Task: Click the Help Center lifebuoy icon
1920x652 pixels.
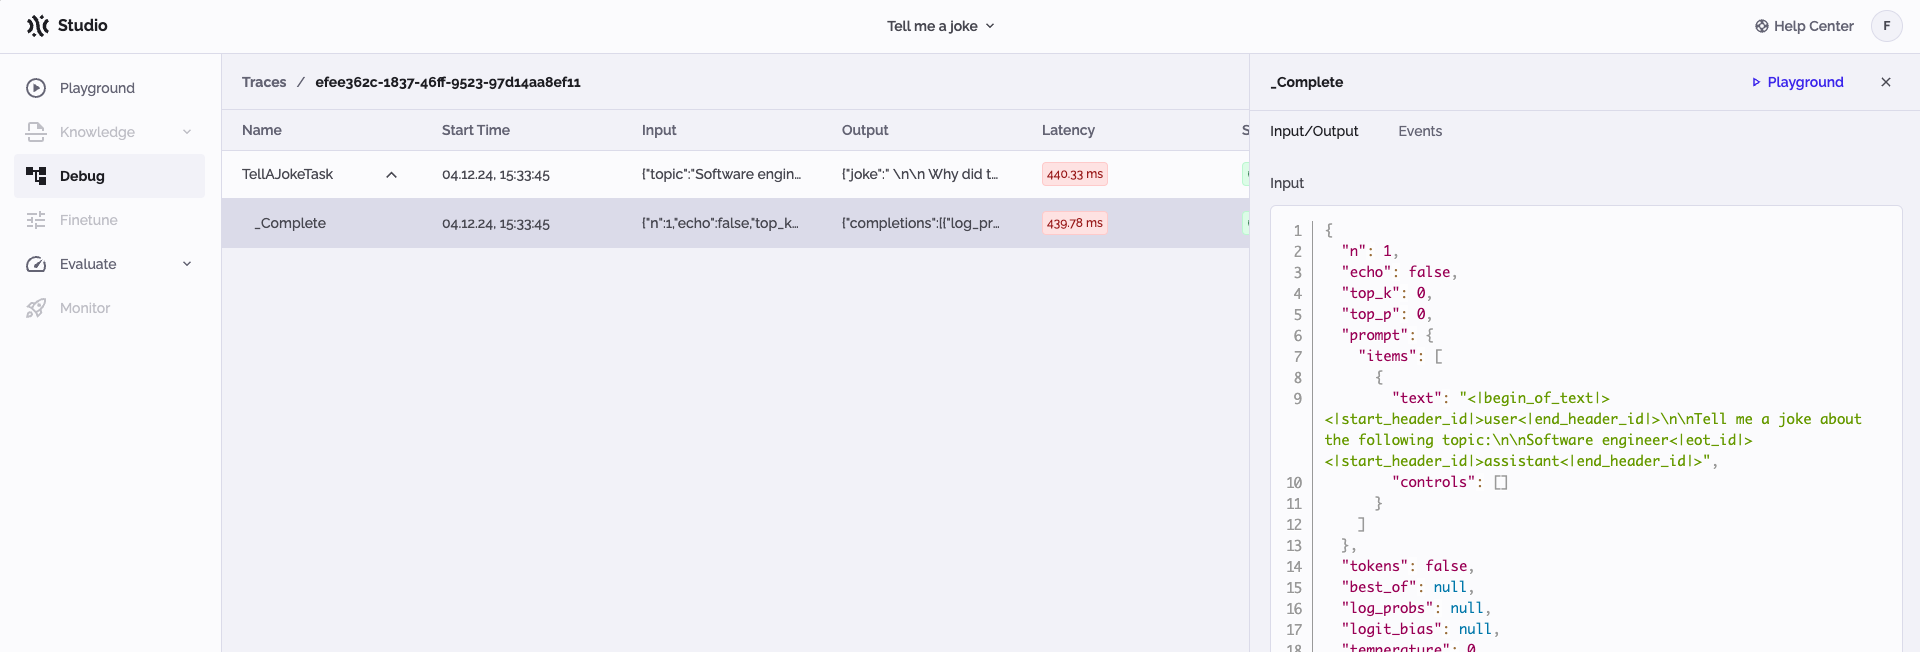Action: tap(1762, 26)
